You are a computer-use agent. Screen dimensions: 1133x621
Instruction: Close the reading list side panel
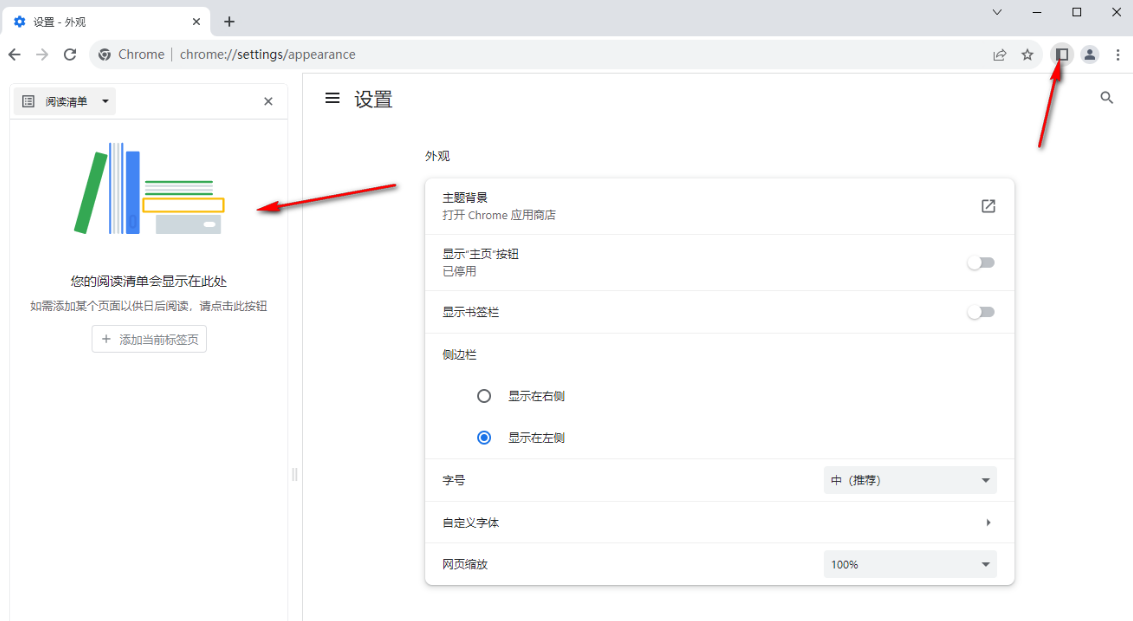pos(268,101)
